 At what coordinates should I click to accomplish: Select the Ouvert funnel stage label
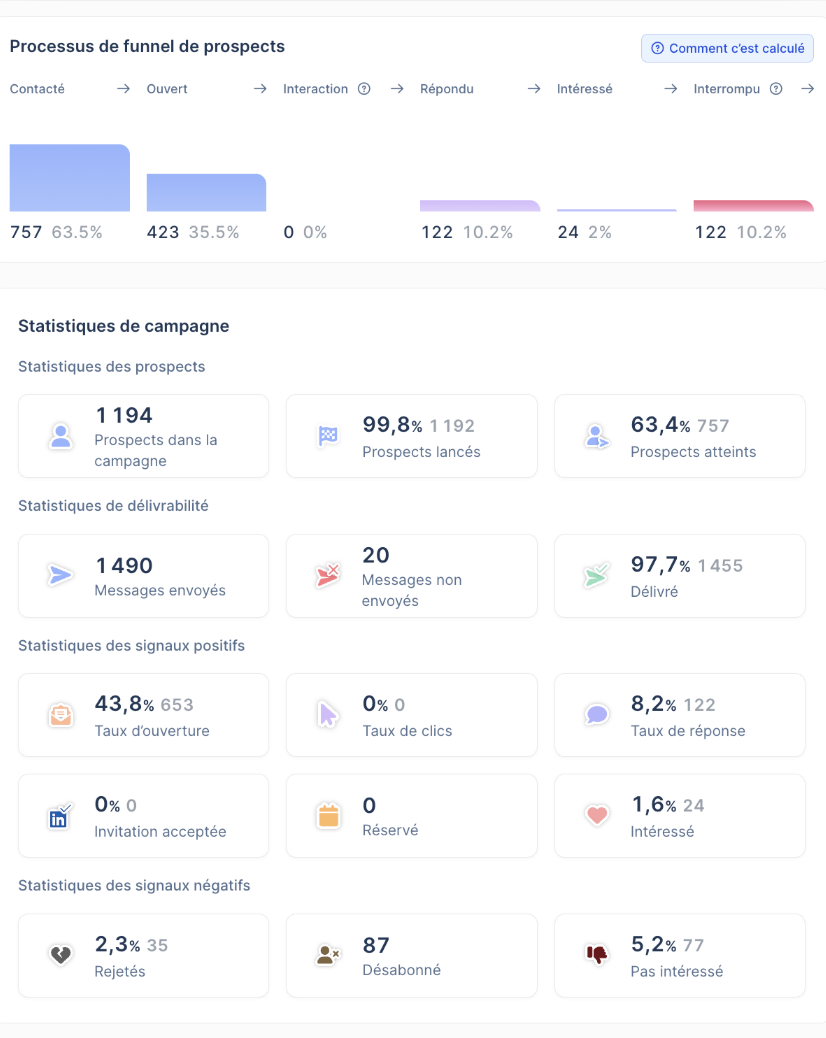coord(167,89)
